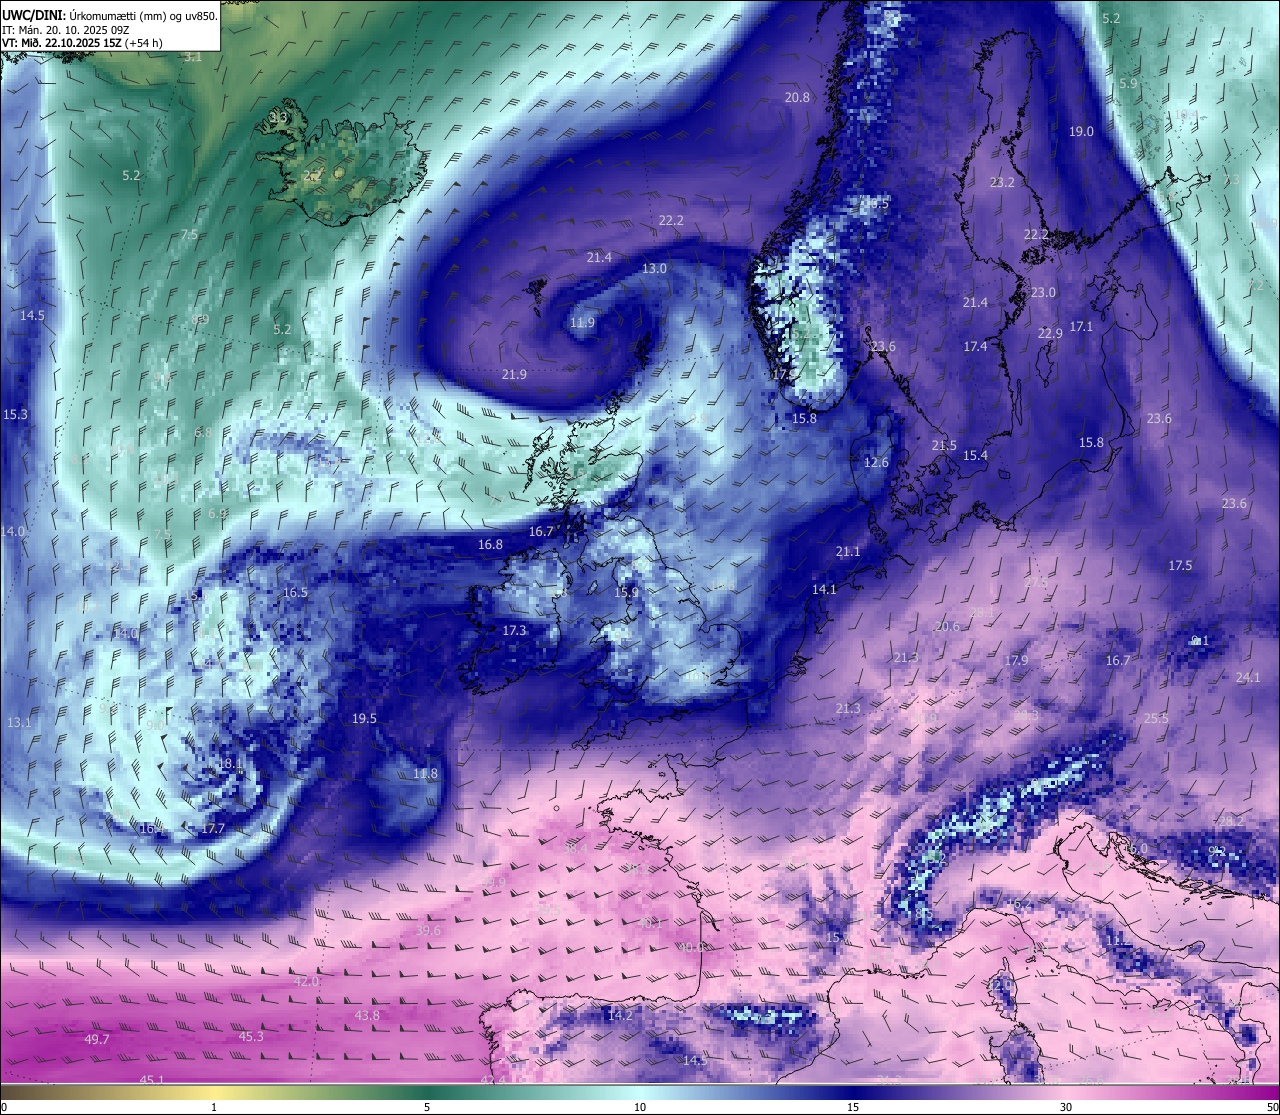1280x1115 pixels.
Task: Click the 49.7 value label
Action: pos(97,1039)
